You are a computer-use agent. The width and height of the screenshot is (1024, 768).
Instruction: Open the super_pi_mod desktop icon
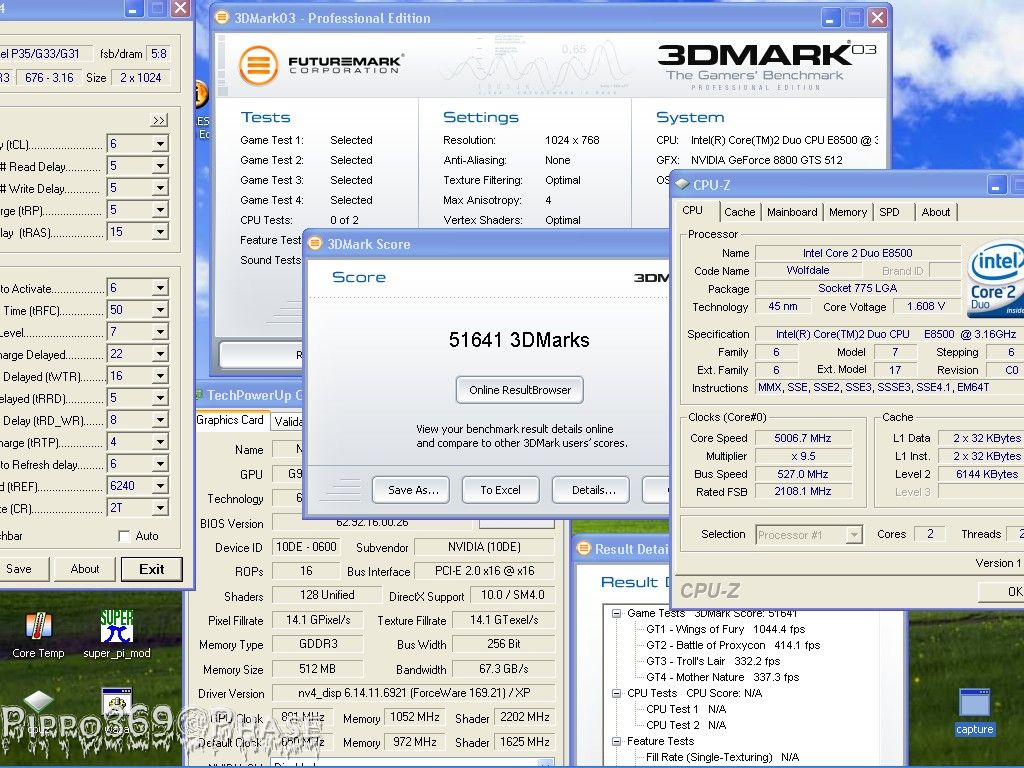pos(117,635)
